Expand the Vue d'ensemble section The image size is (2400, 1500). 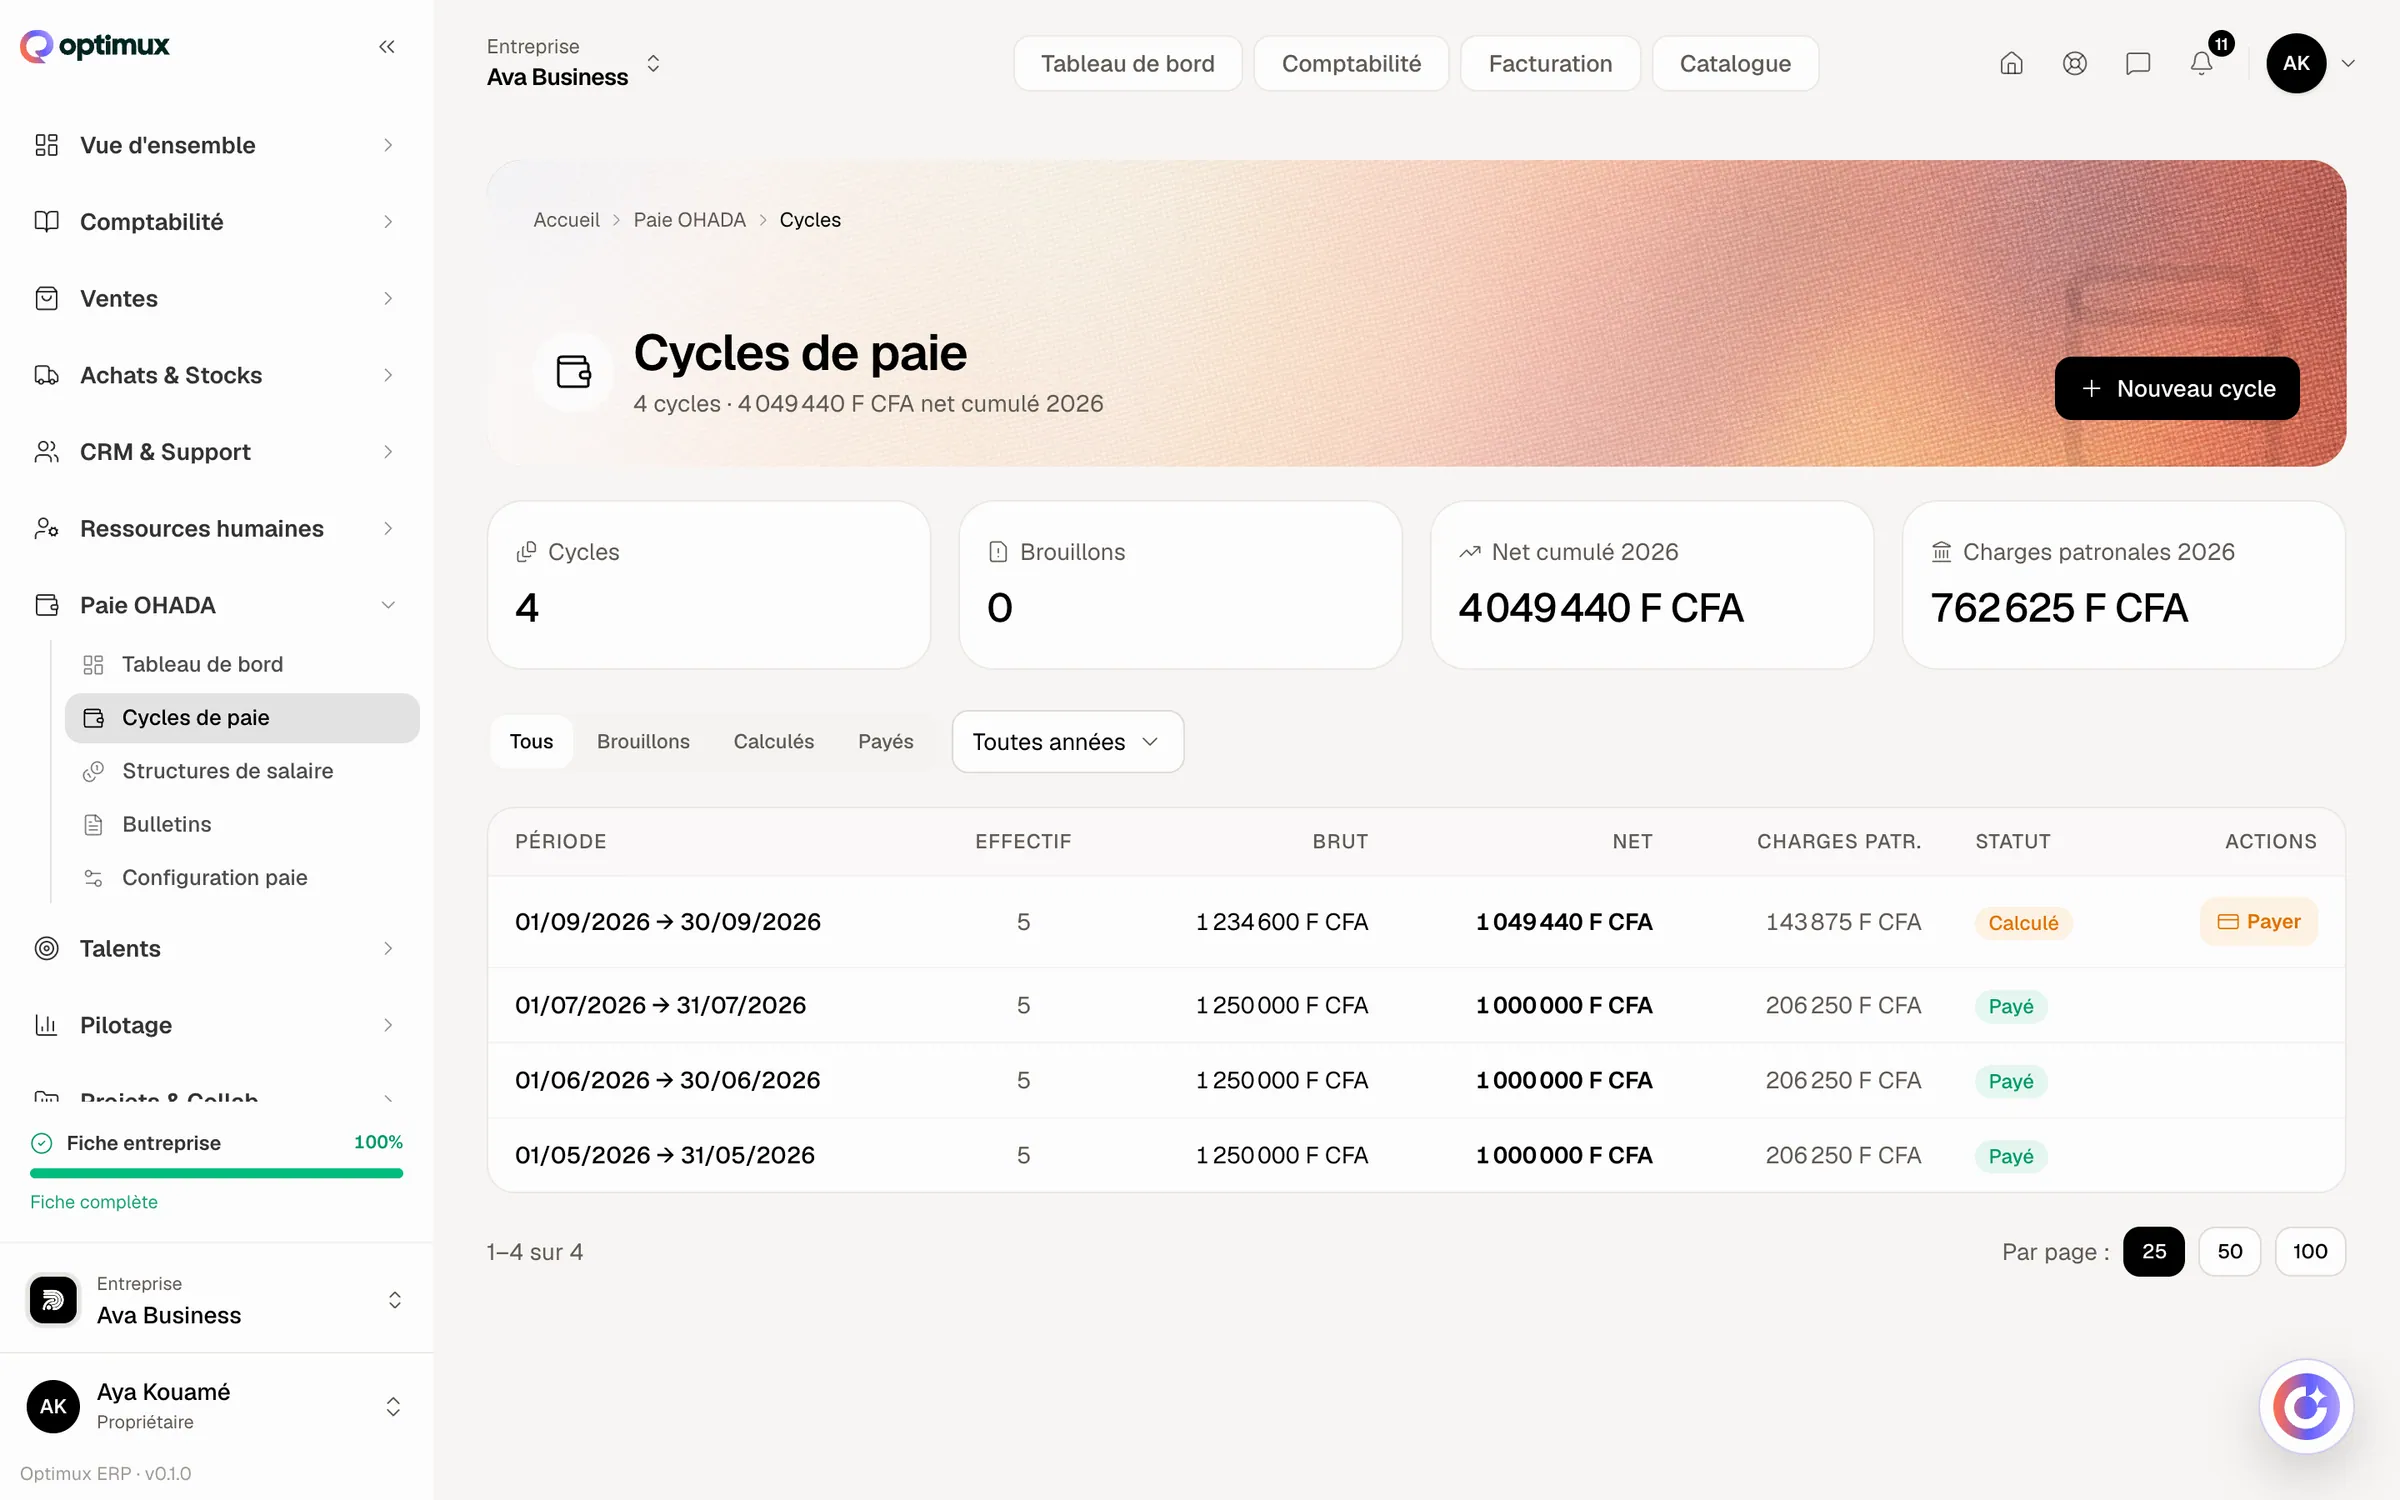216,145
